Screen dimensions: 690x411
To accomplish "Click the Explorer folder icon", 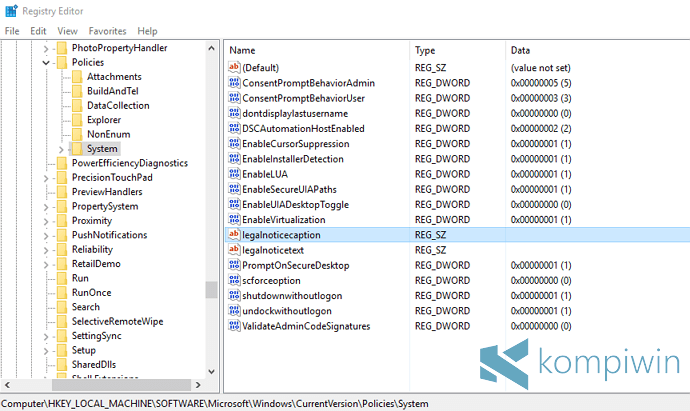I will (77, 120).
